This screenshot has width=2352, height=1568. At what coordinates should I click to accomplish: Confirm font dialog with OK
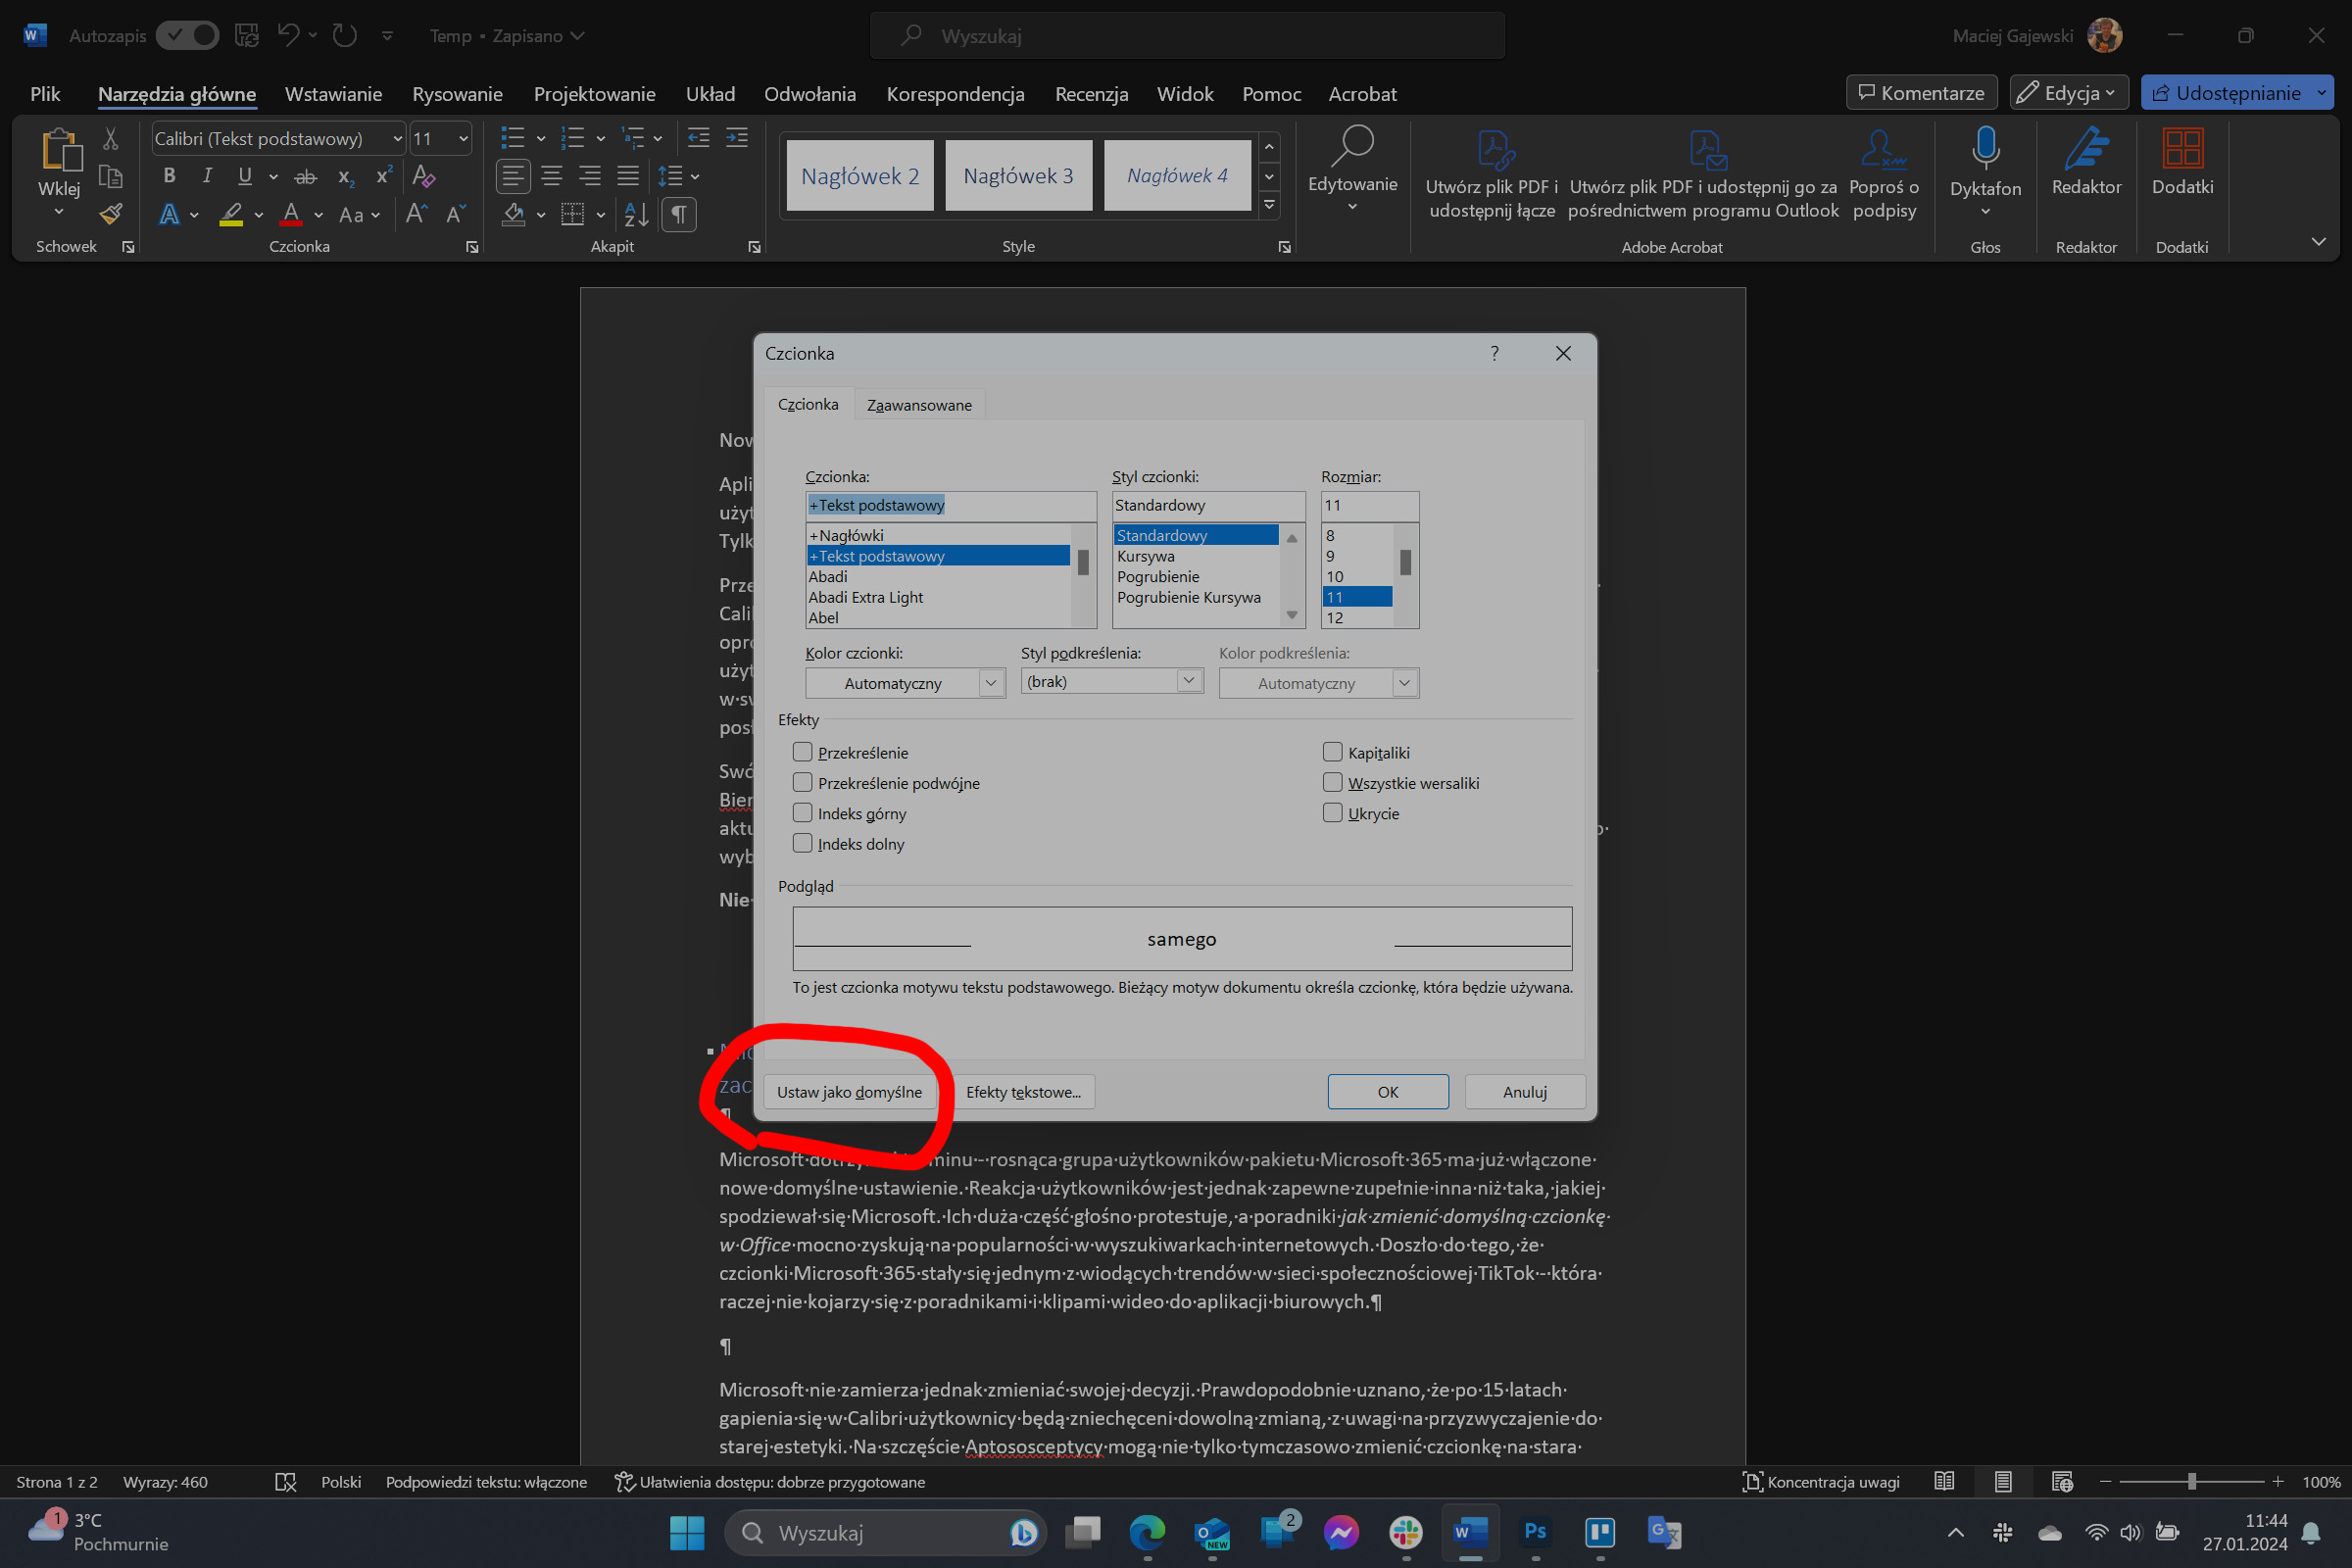pos(1388,1092)
